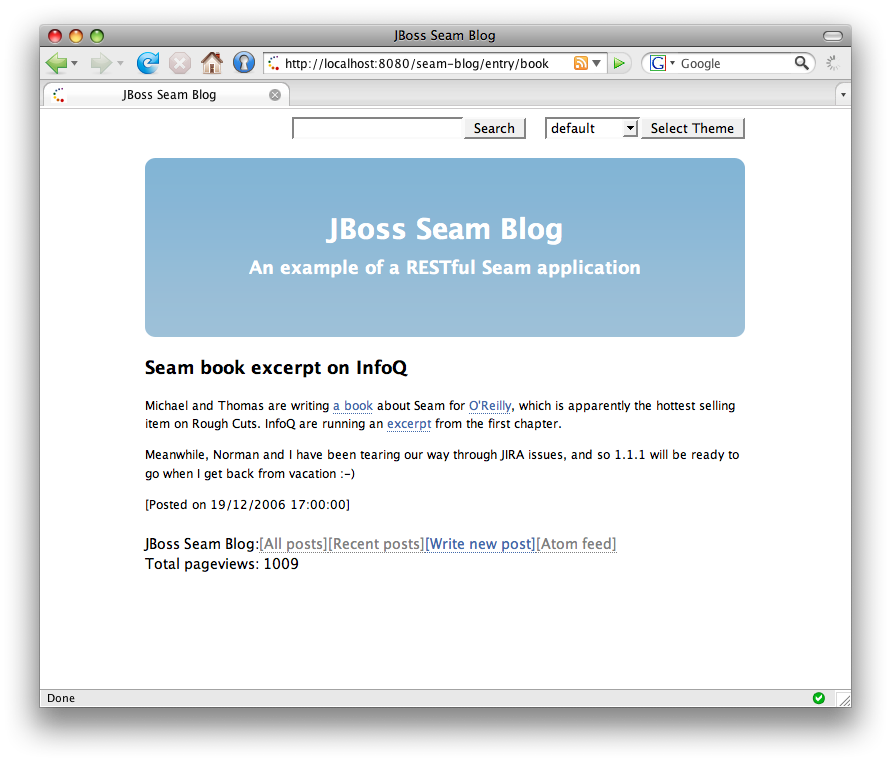Go to the Home page icon
891x762 pixels.
pos(212,64)
